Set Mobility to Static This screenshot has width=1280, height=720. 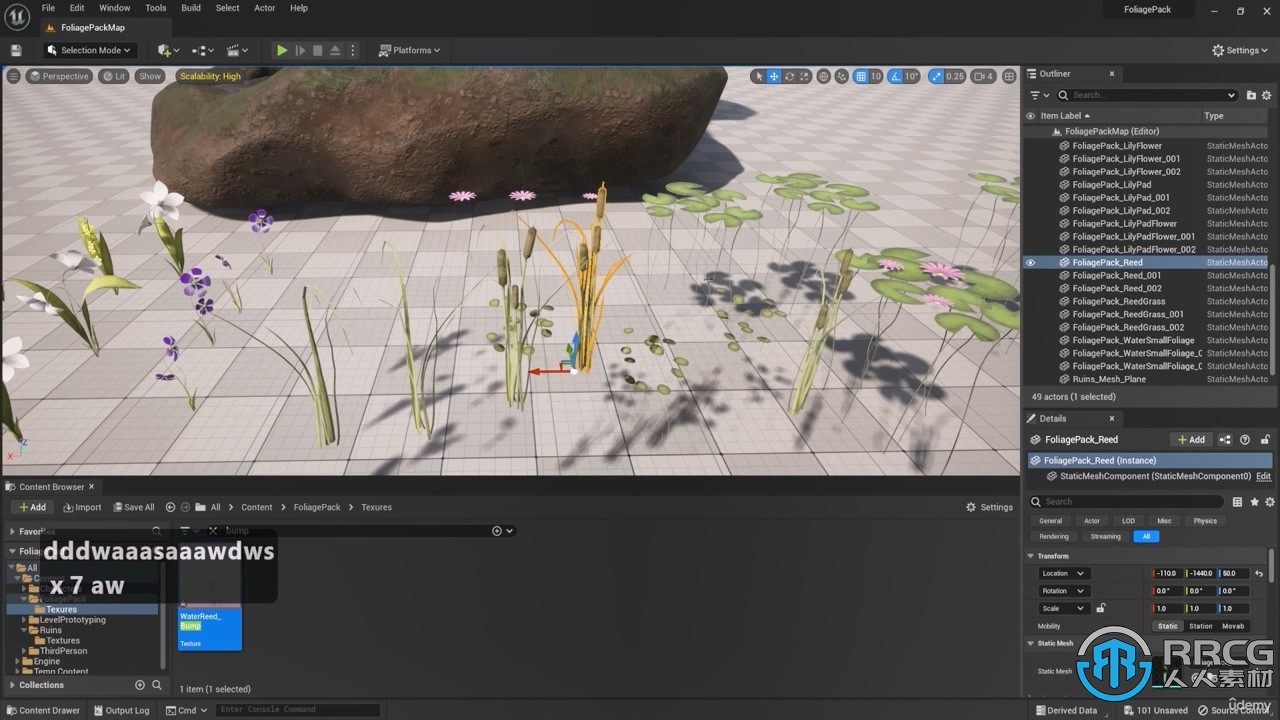pos(1168,626)
